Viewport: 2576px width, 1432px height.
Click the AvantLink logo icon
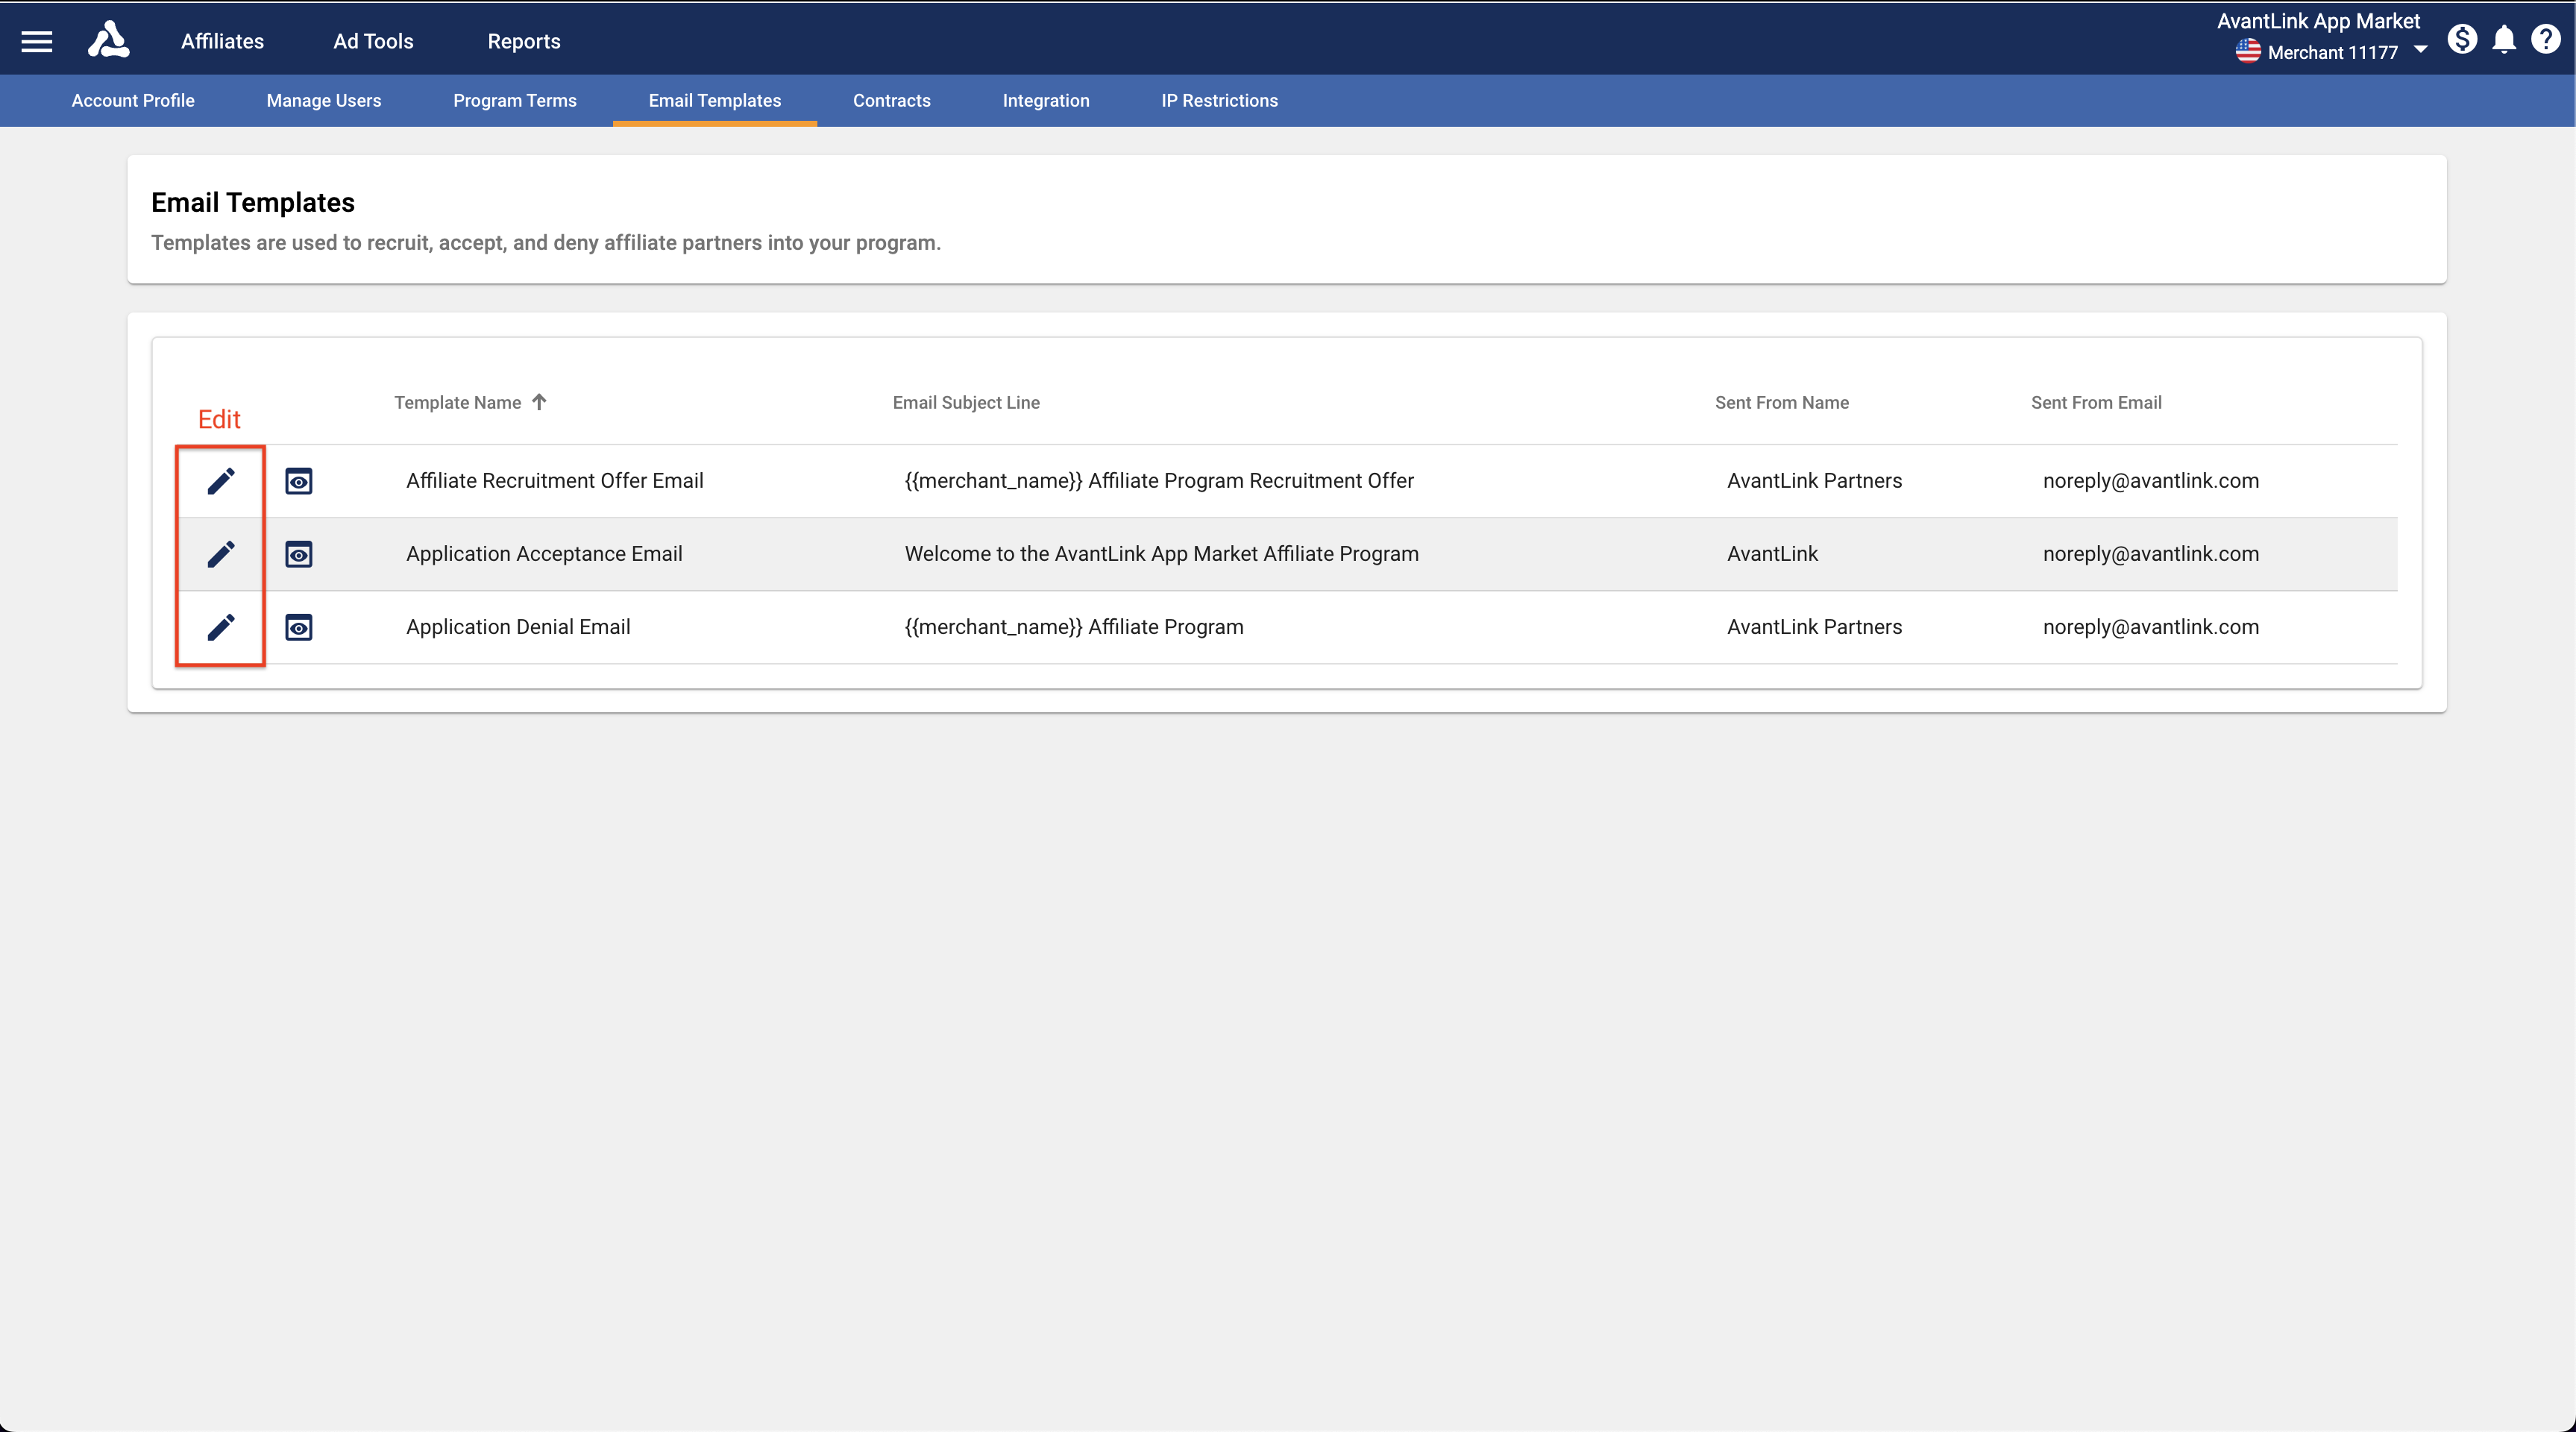108,40
